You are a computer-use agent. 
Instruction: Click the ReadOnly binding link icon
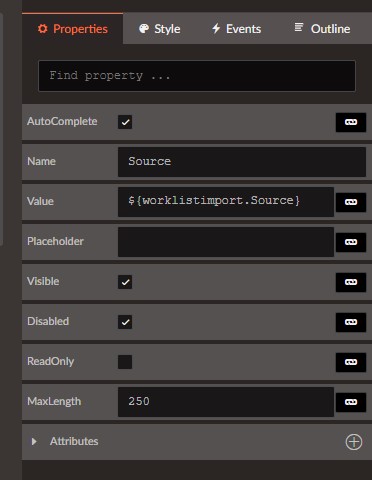(x=351, y=362)
